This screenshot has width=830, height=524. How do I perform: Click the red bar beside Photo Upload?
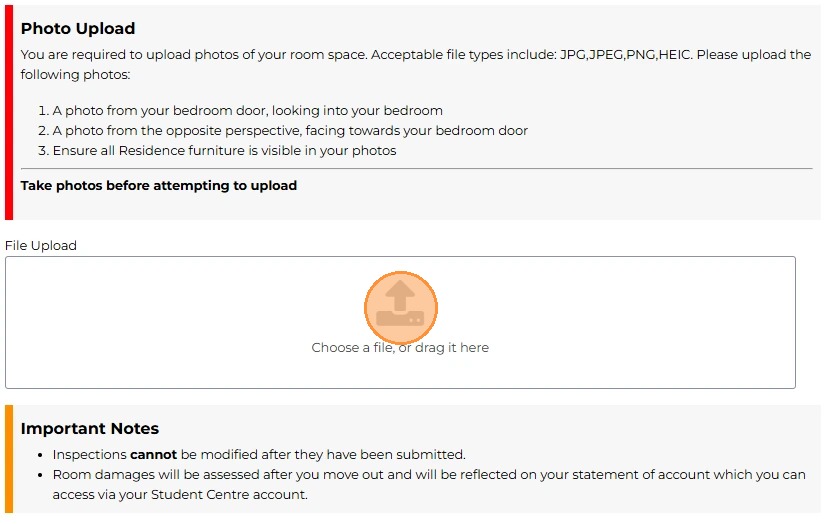pyautogui.click(x=9, y=110)
